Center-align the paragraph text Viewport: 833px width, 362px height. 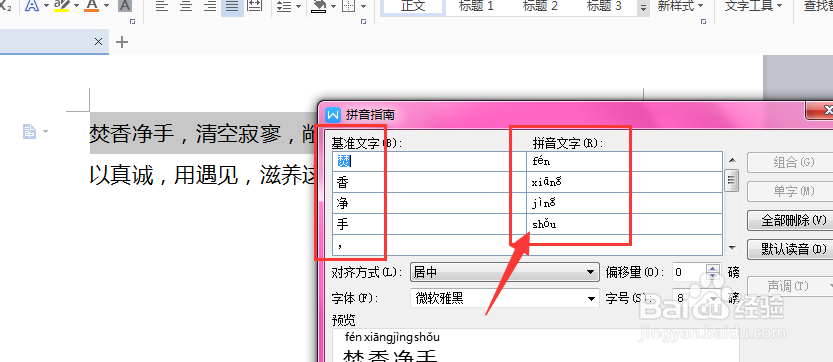tap(186, 6)
